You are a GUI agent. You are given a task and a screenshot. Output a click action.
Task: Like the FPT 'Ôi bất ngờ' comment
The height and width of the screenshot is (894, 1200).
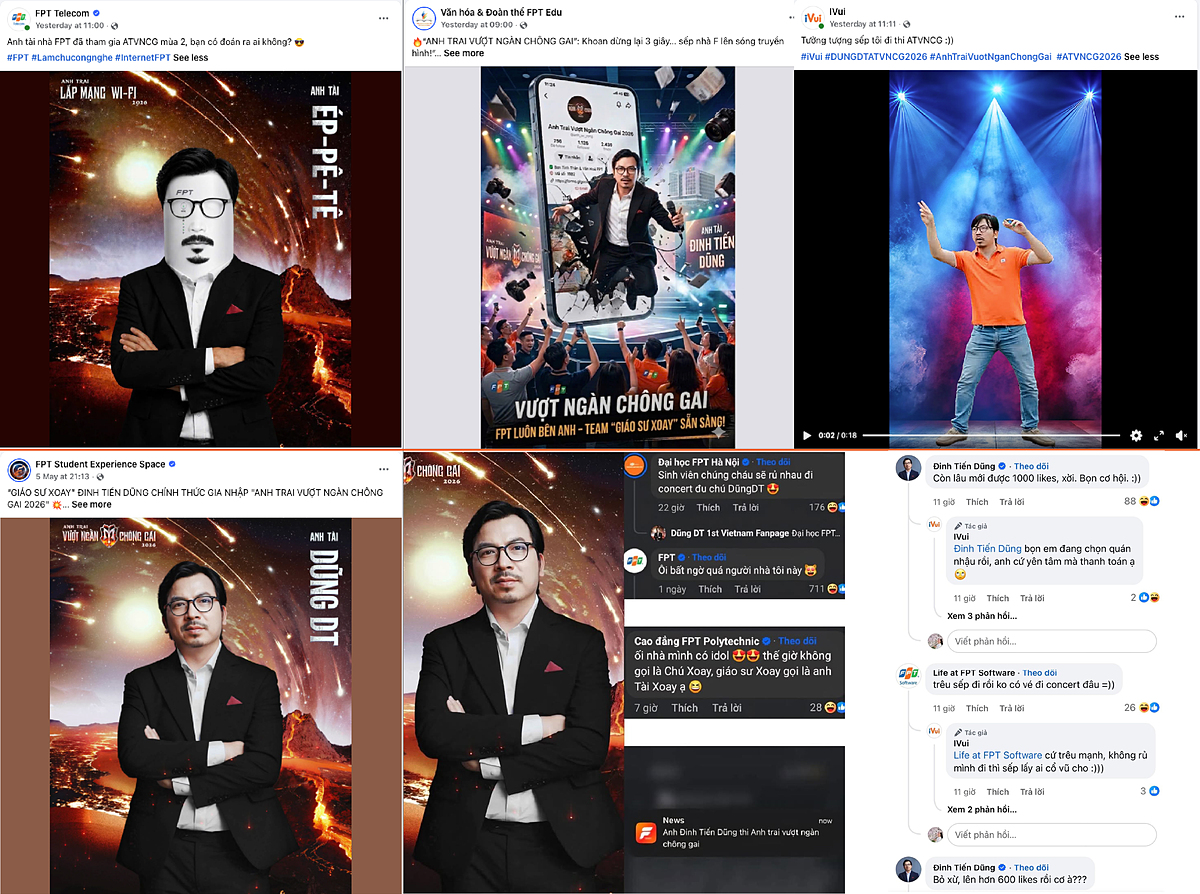[x=710, y=589]
